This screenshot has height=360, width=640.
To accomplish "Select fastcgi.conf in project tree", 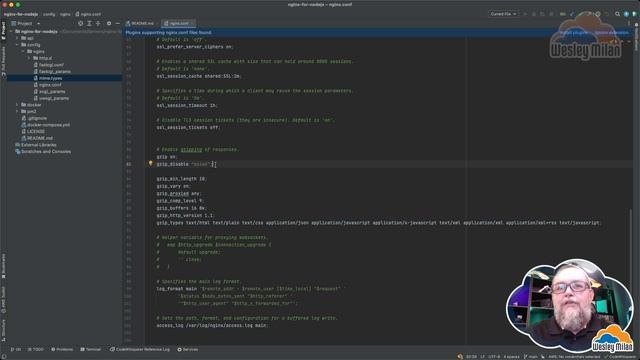I will [48, 65].
